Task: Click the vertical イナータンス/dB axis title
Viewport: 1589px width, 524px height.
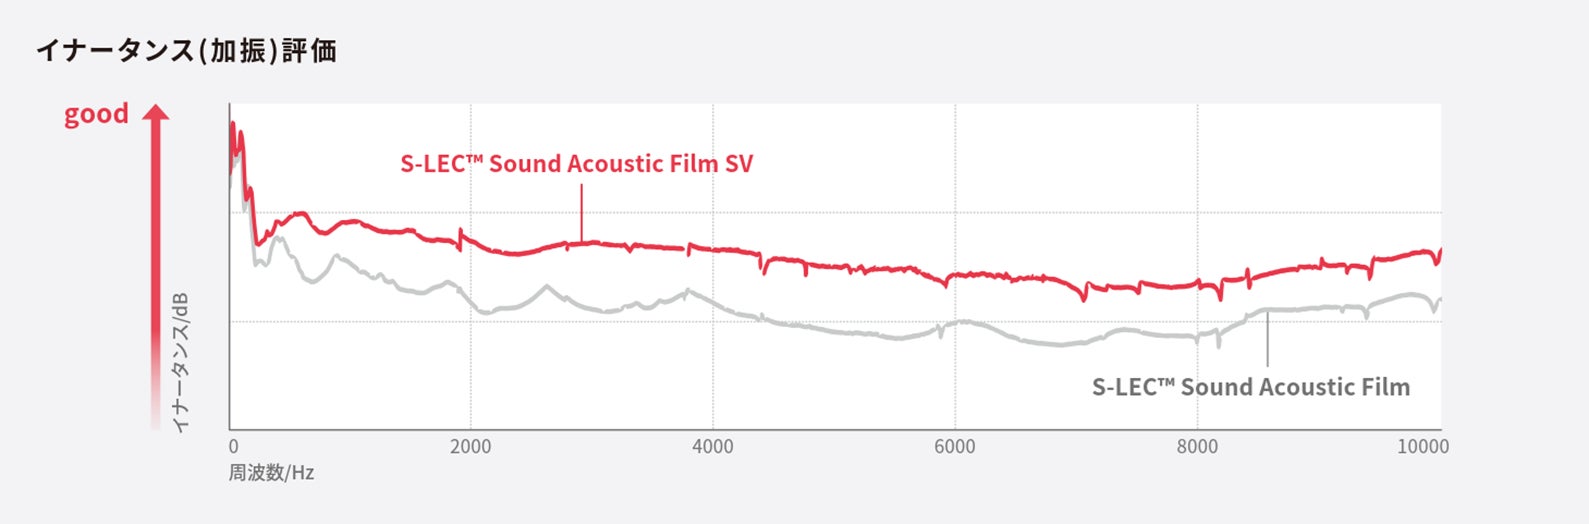Action: coord(181,363)
